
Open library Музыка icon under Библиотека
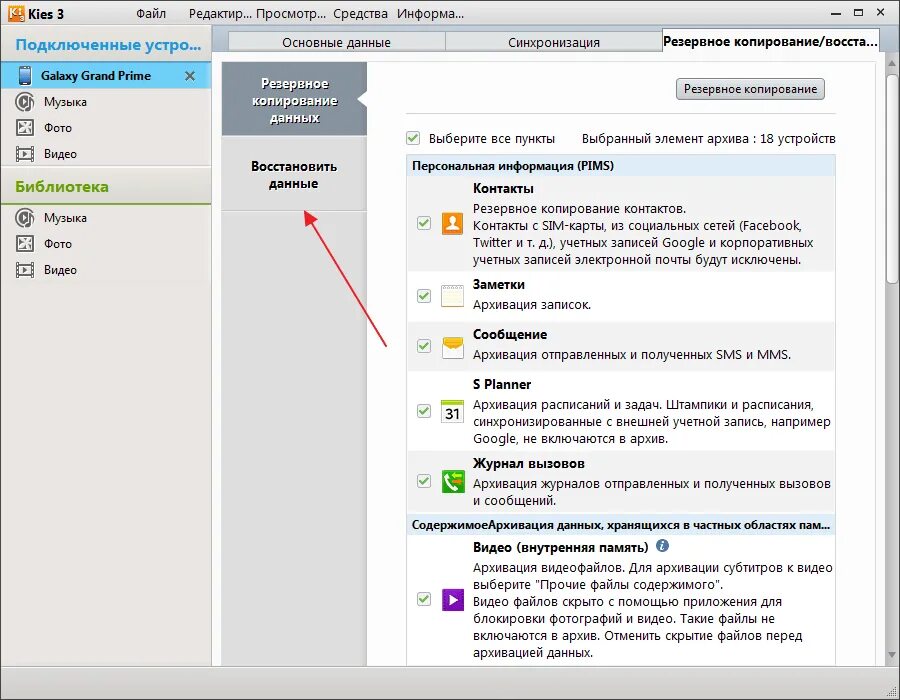(25, 218)
